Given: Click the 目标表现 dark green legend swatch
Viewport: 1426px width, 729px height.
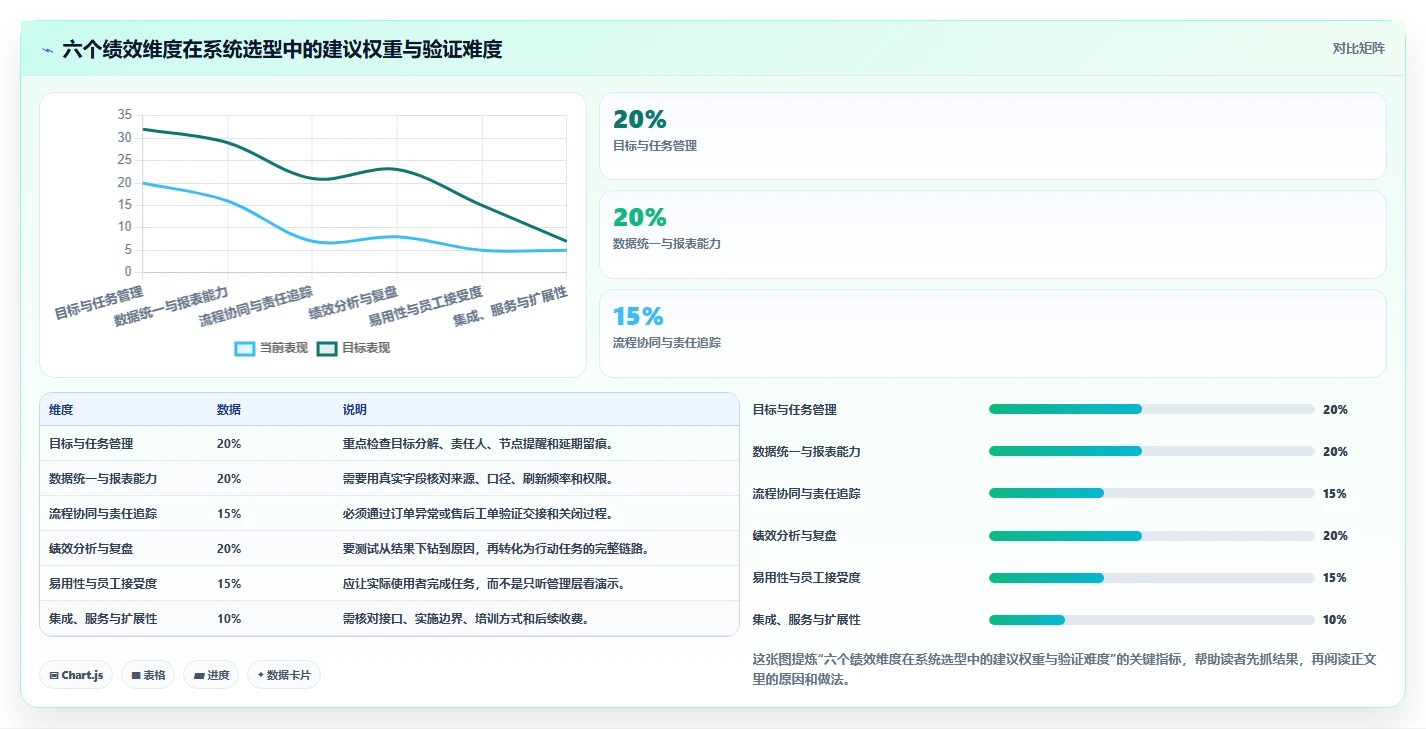Looking at the screenshot, I should tap(327, 348).
